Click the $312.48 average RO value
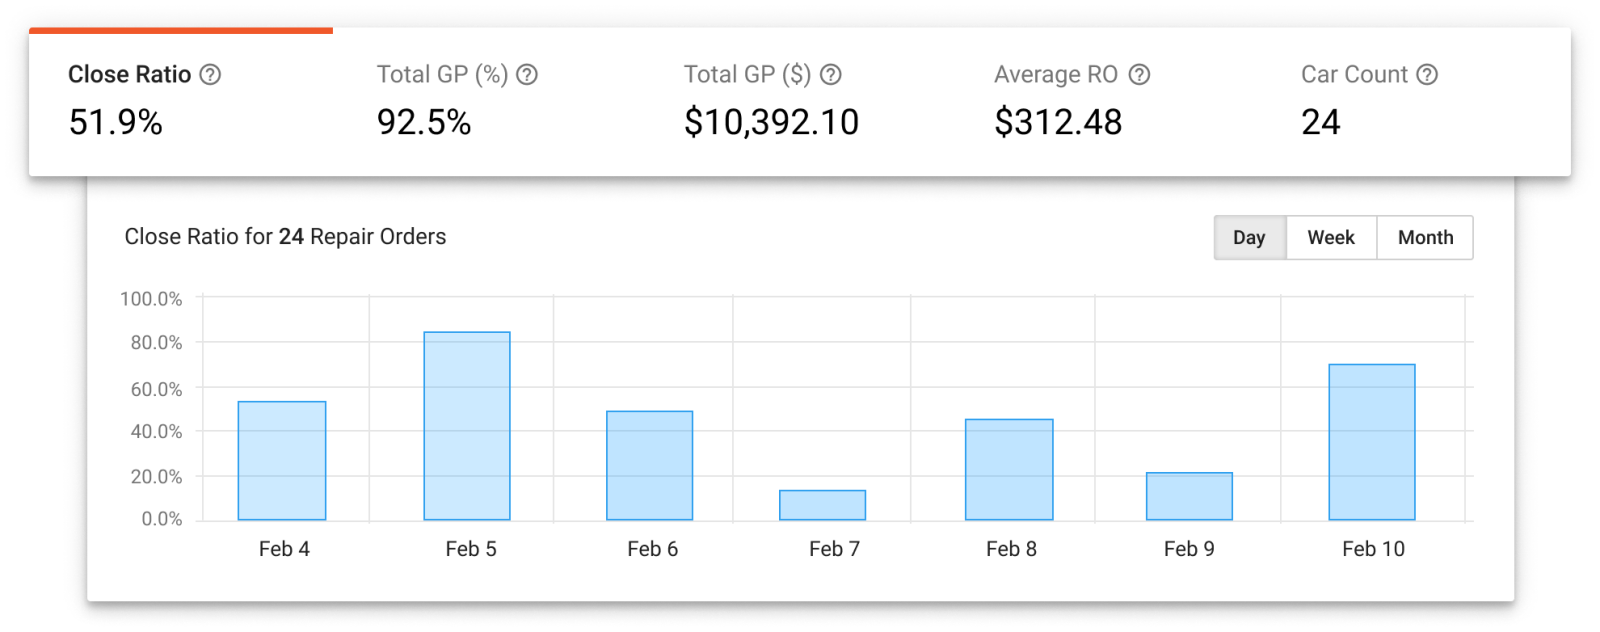Image resolution: width=1600 pixels, height=632 pixels. tap(1058, 122)
